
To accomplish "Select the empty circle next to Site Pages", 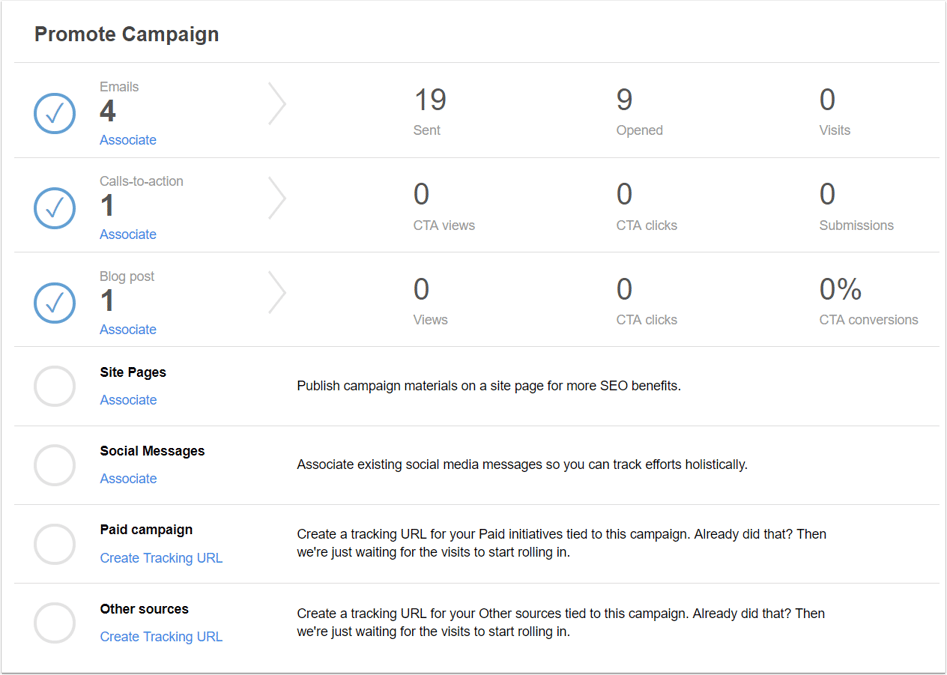I will point(54,386).
